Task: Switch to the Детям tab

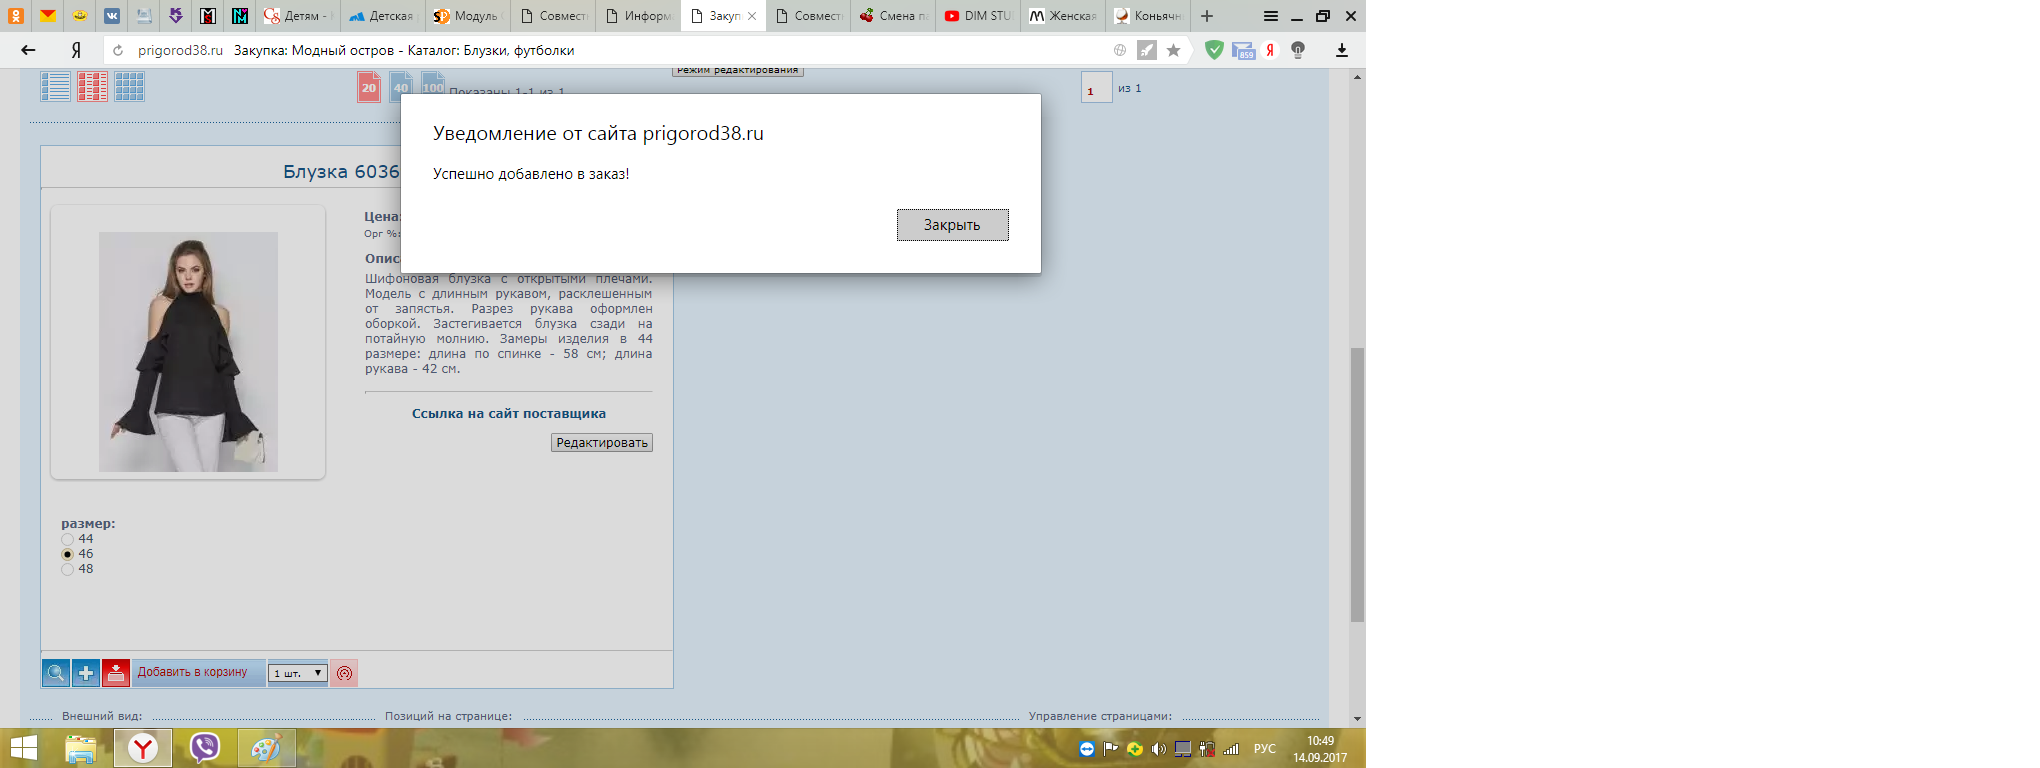Action: (x=298, y=15)
